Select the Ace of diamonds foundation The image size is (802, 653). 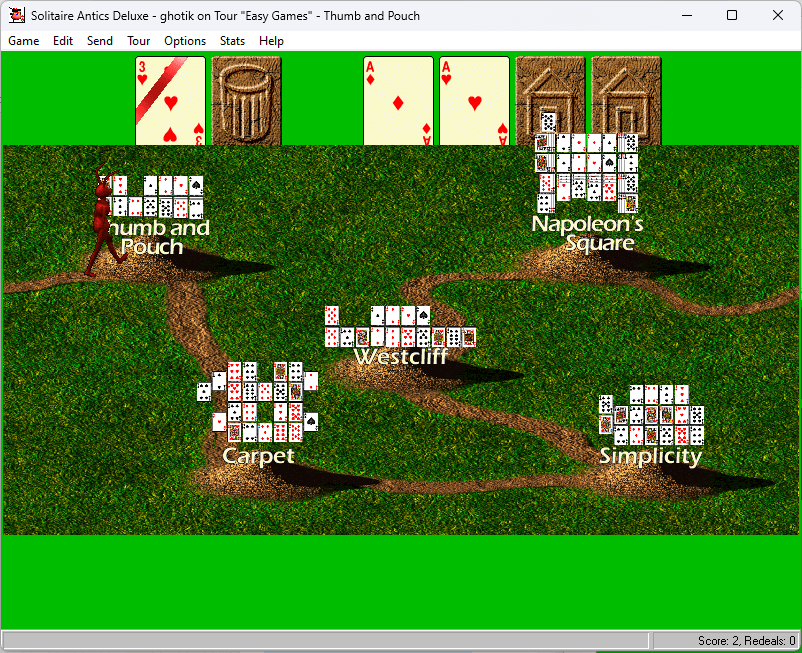click(x=398, y=101)
